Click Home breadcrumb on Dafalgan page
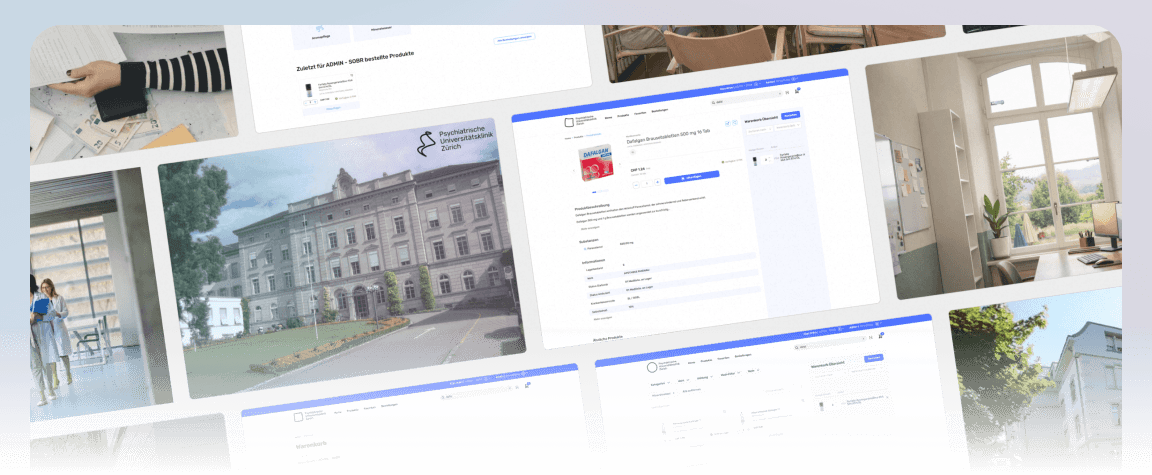The image size is (1152, 475). [568, 138]
